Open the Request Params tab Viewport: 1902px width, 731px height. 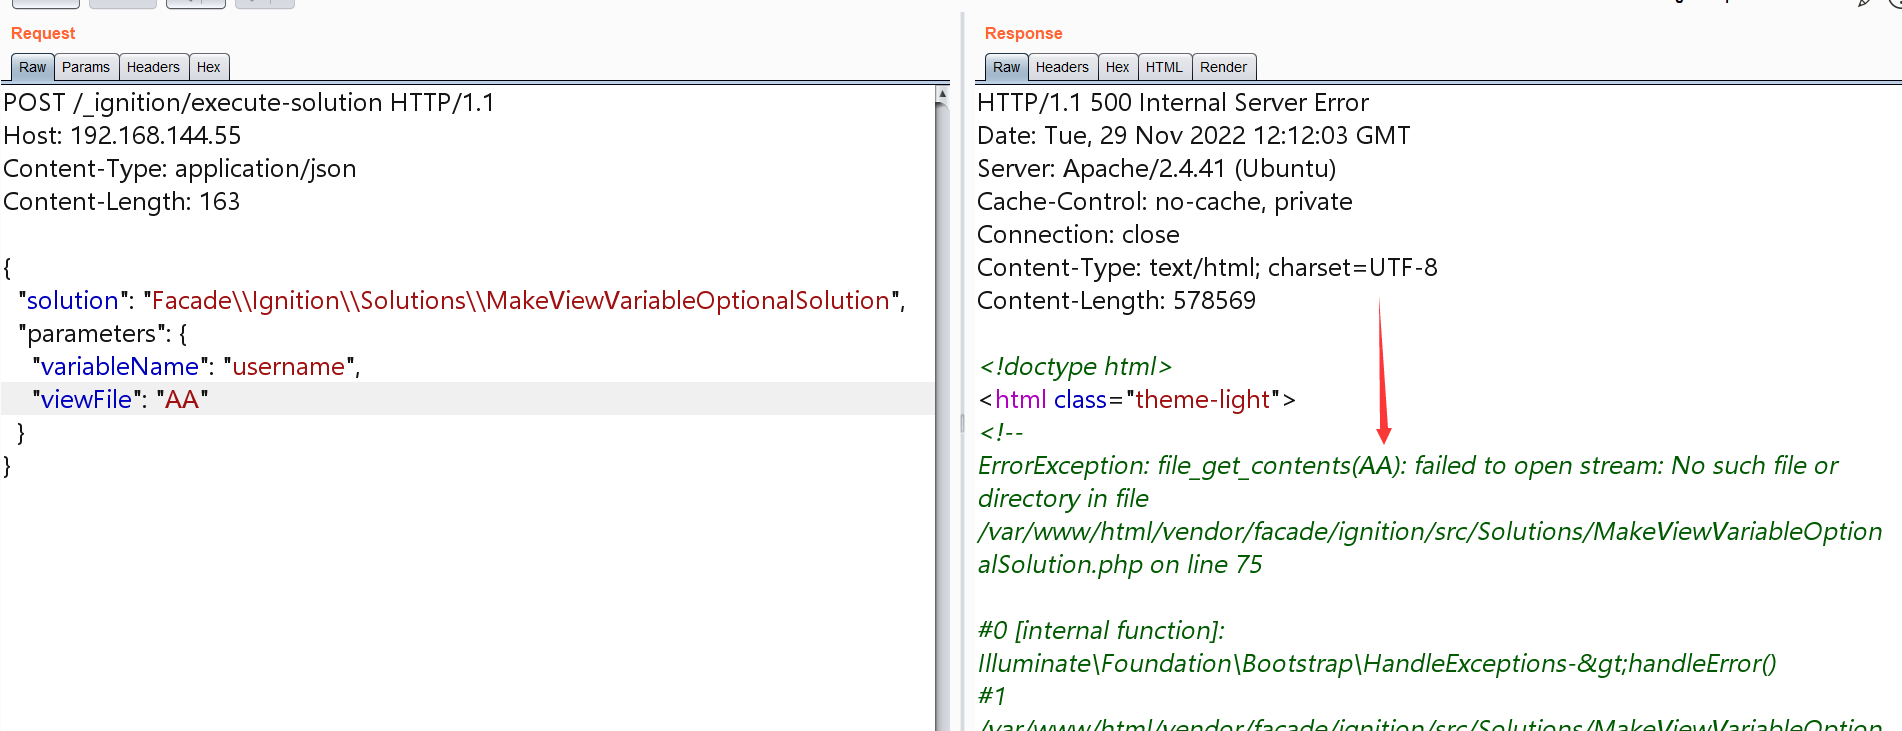[86, 67]
